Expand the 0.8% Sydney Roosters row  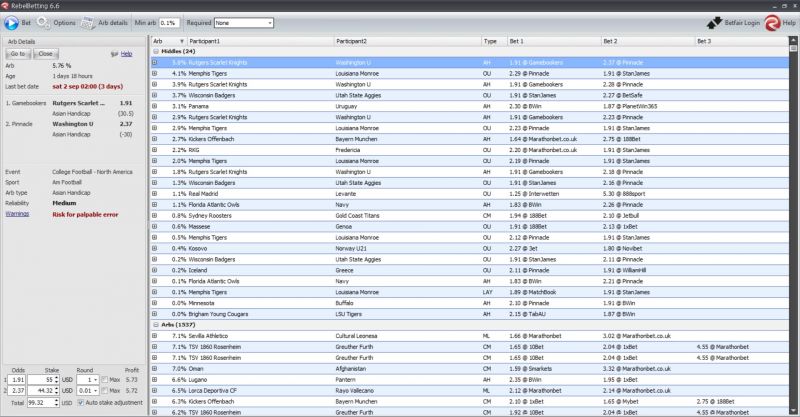tap(155, 215)
